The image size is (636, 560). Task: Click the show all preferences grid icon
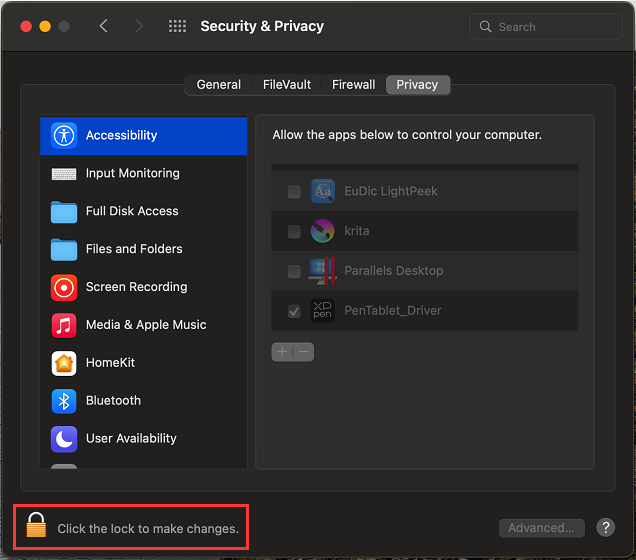point(177,26)
